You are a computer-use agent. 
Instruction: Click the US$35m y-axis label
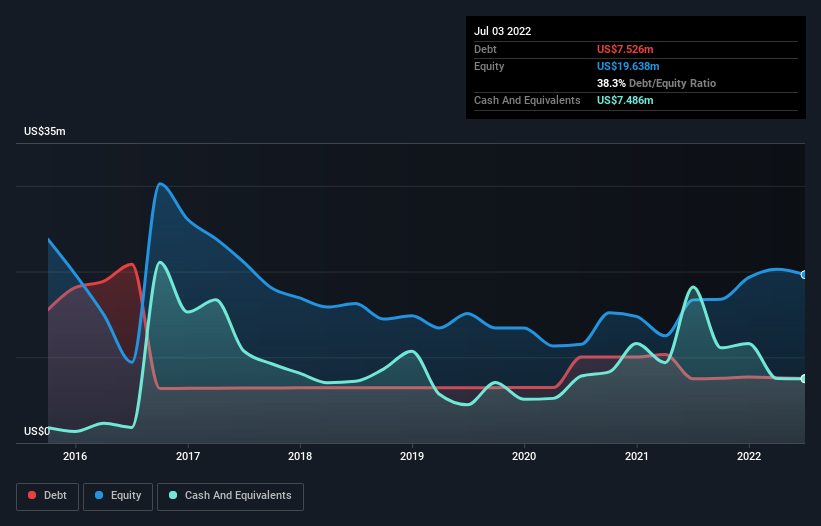pyautogui.click(x=45, y=131)
